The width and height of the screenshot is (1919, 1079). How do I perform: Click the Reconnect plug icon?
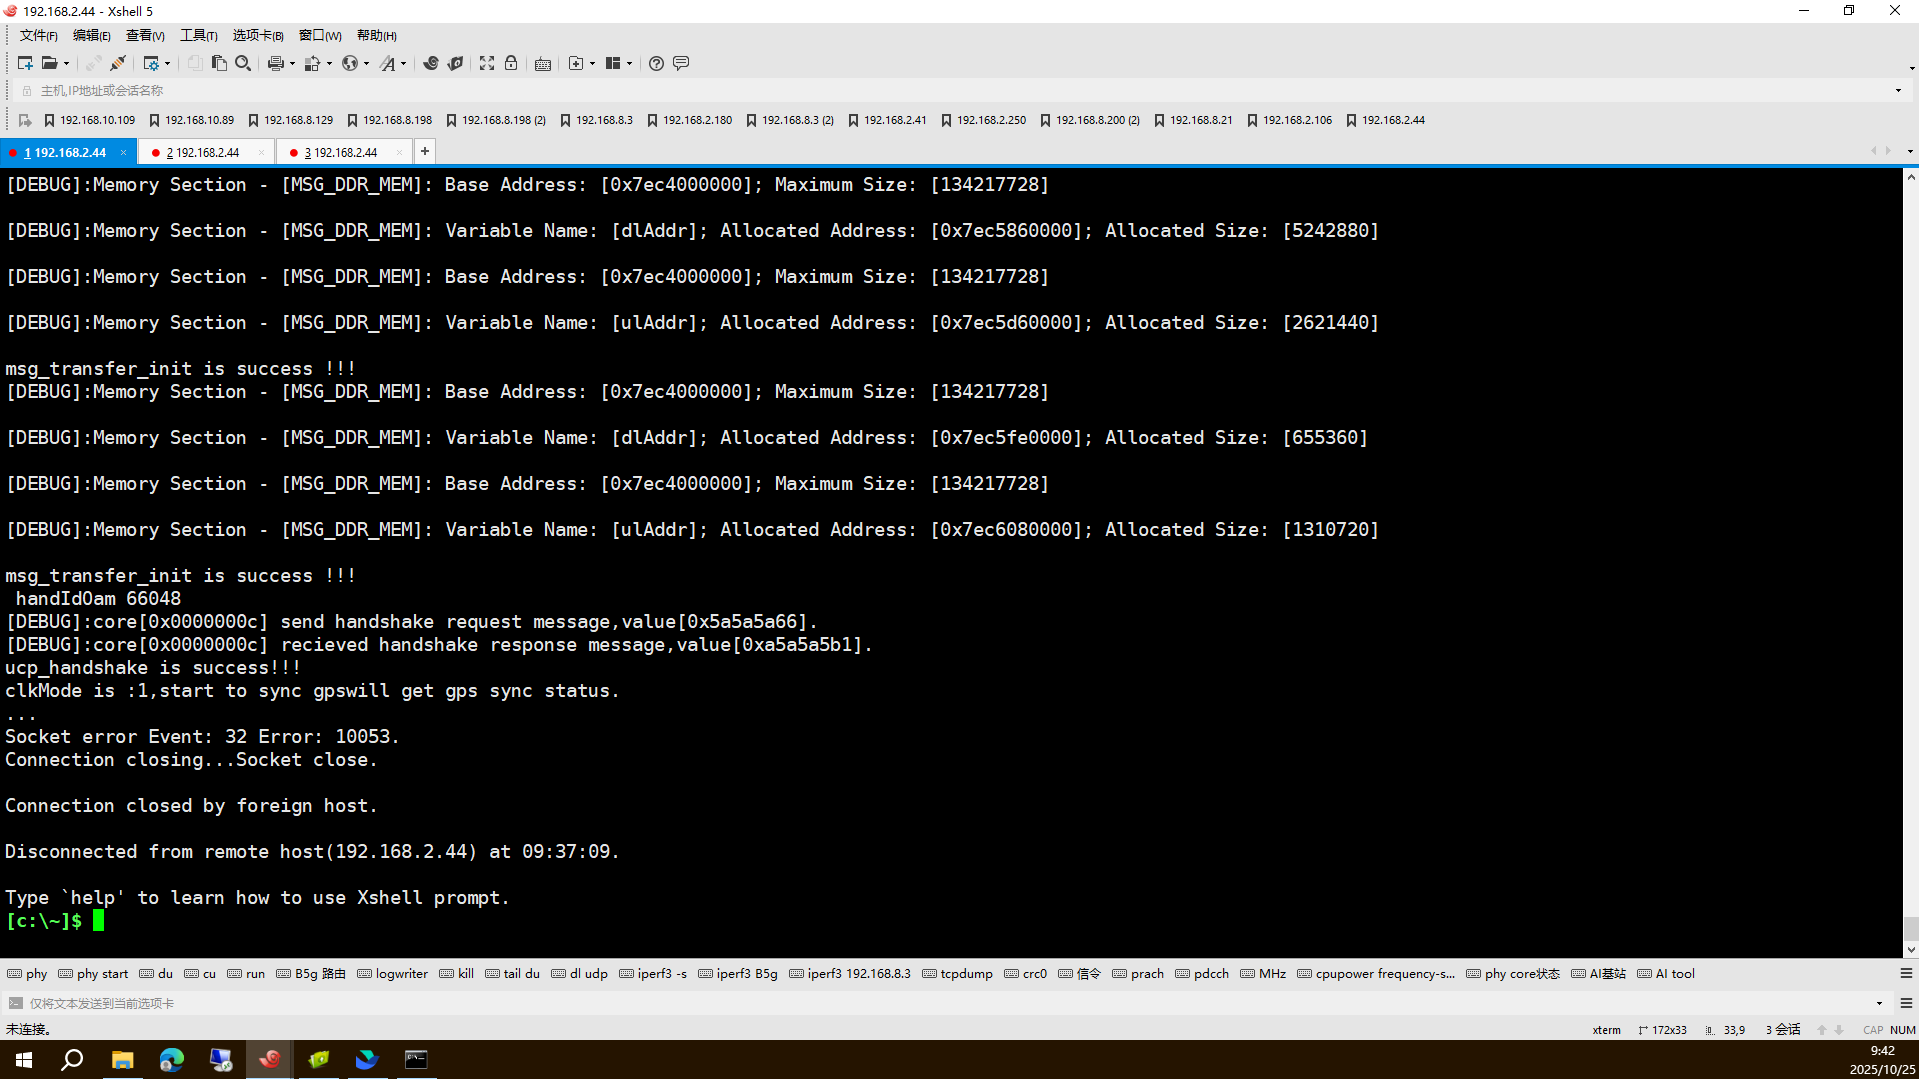coord(118,63)
